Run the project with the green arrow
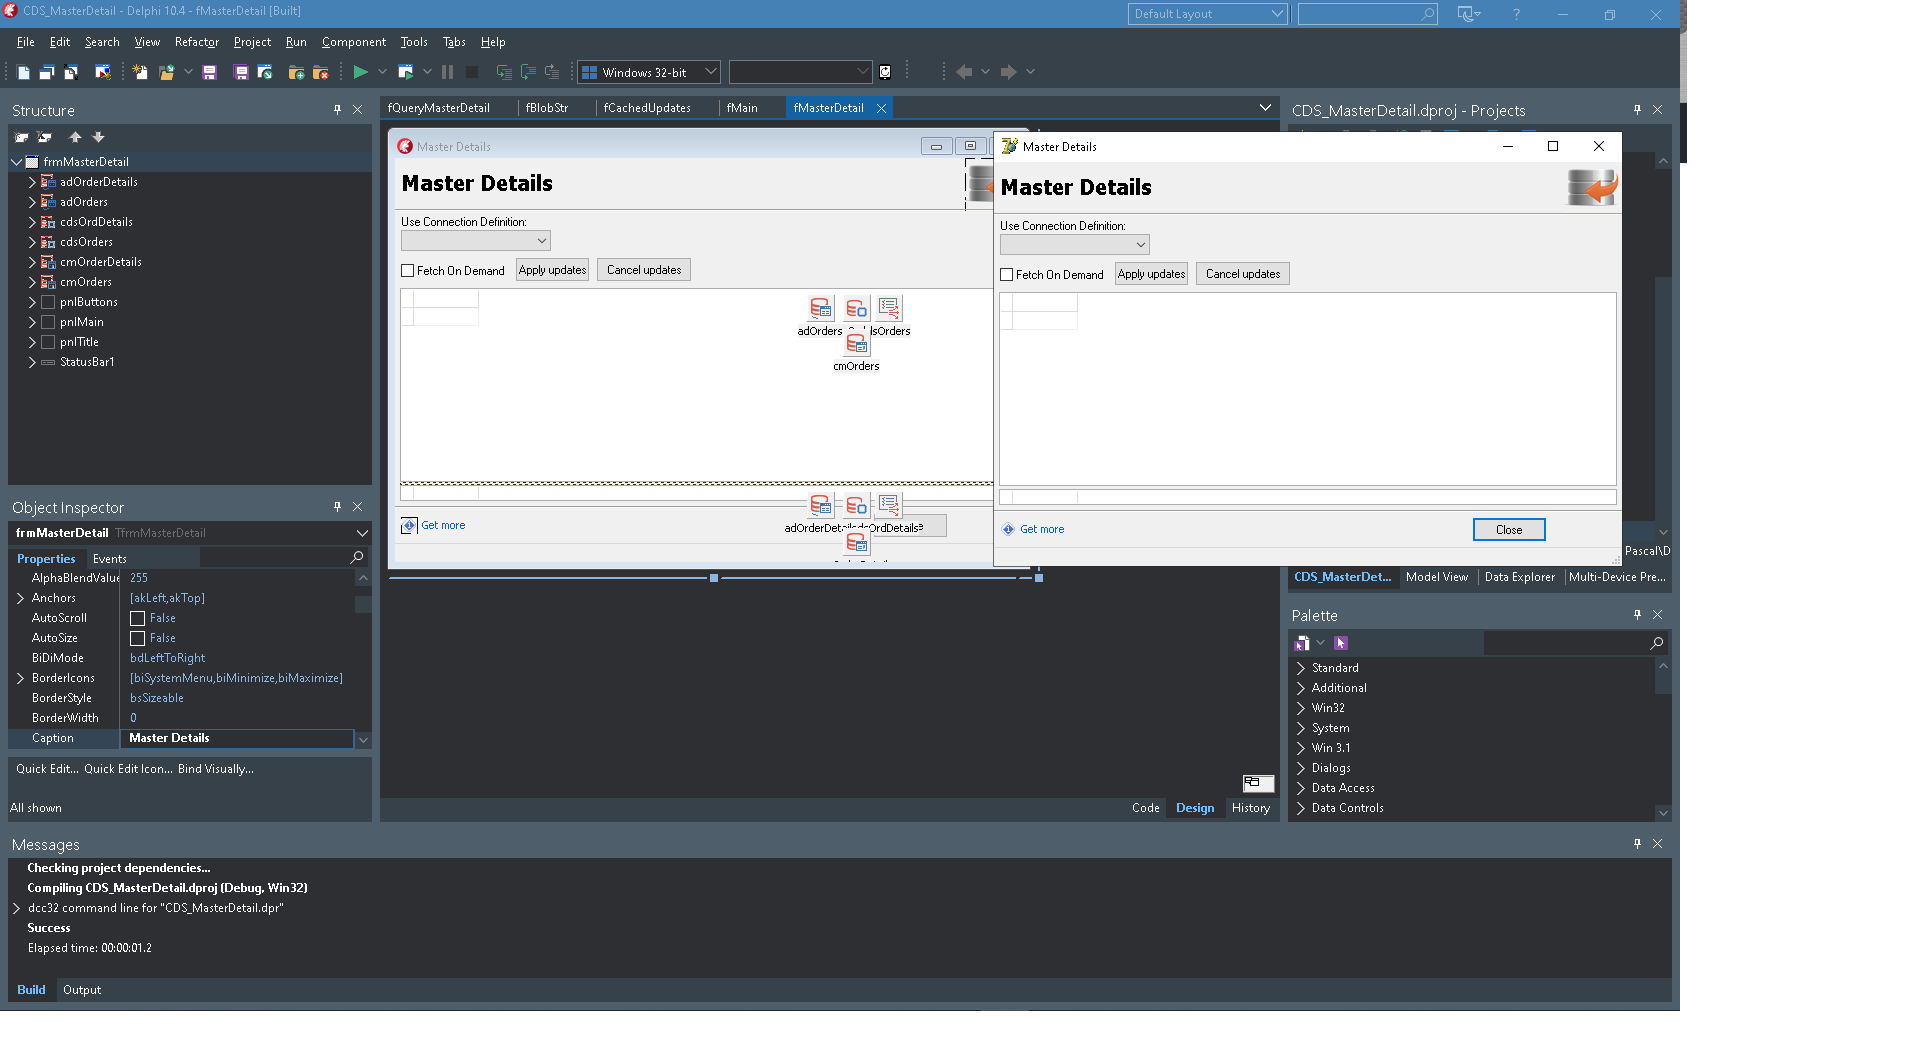This screenshot has width=1920, height=1047. click(x=360, y=72)
